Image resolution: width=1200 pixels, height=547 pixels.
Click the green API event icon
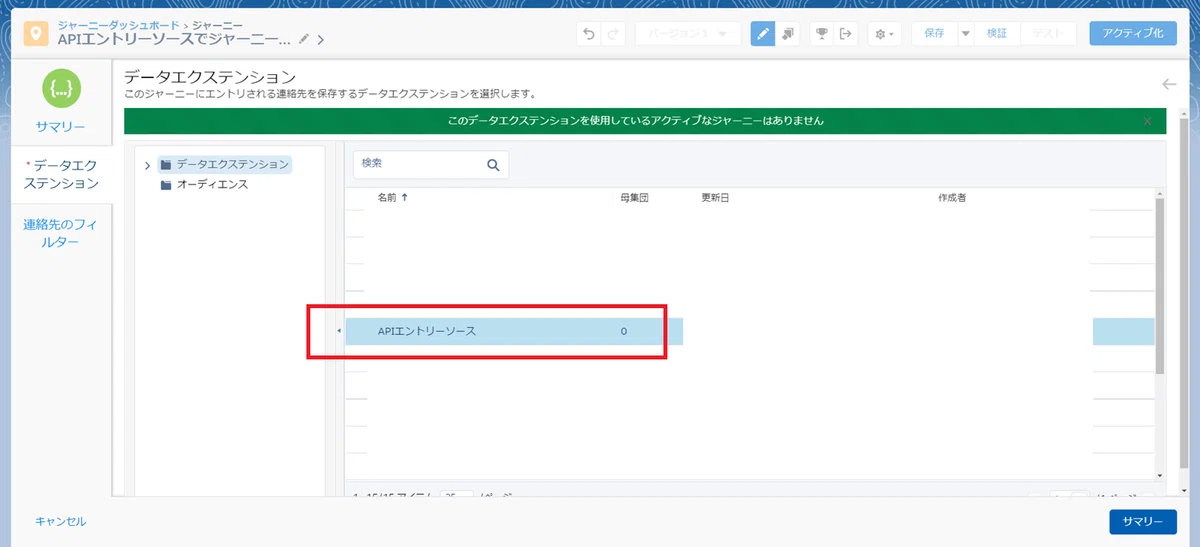click(61, 89)
